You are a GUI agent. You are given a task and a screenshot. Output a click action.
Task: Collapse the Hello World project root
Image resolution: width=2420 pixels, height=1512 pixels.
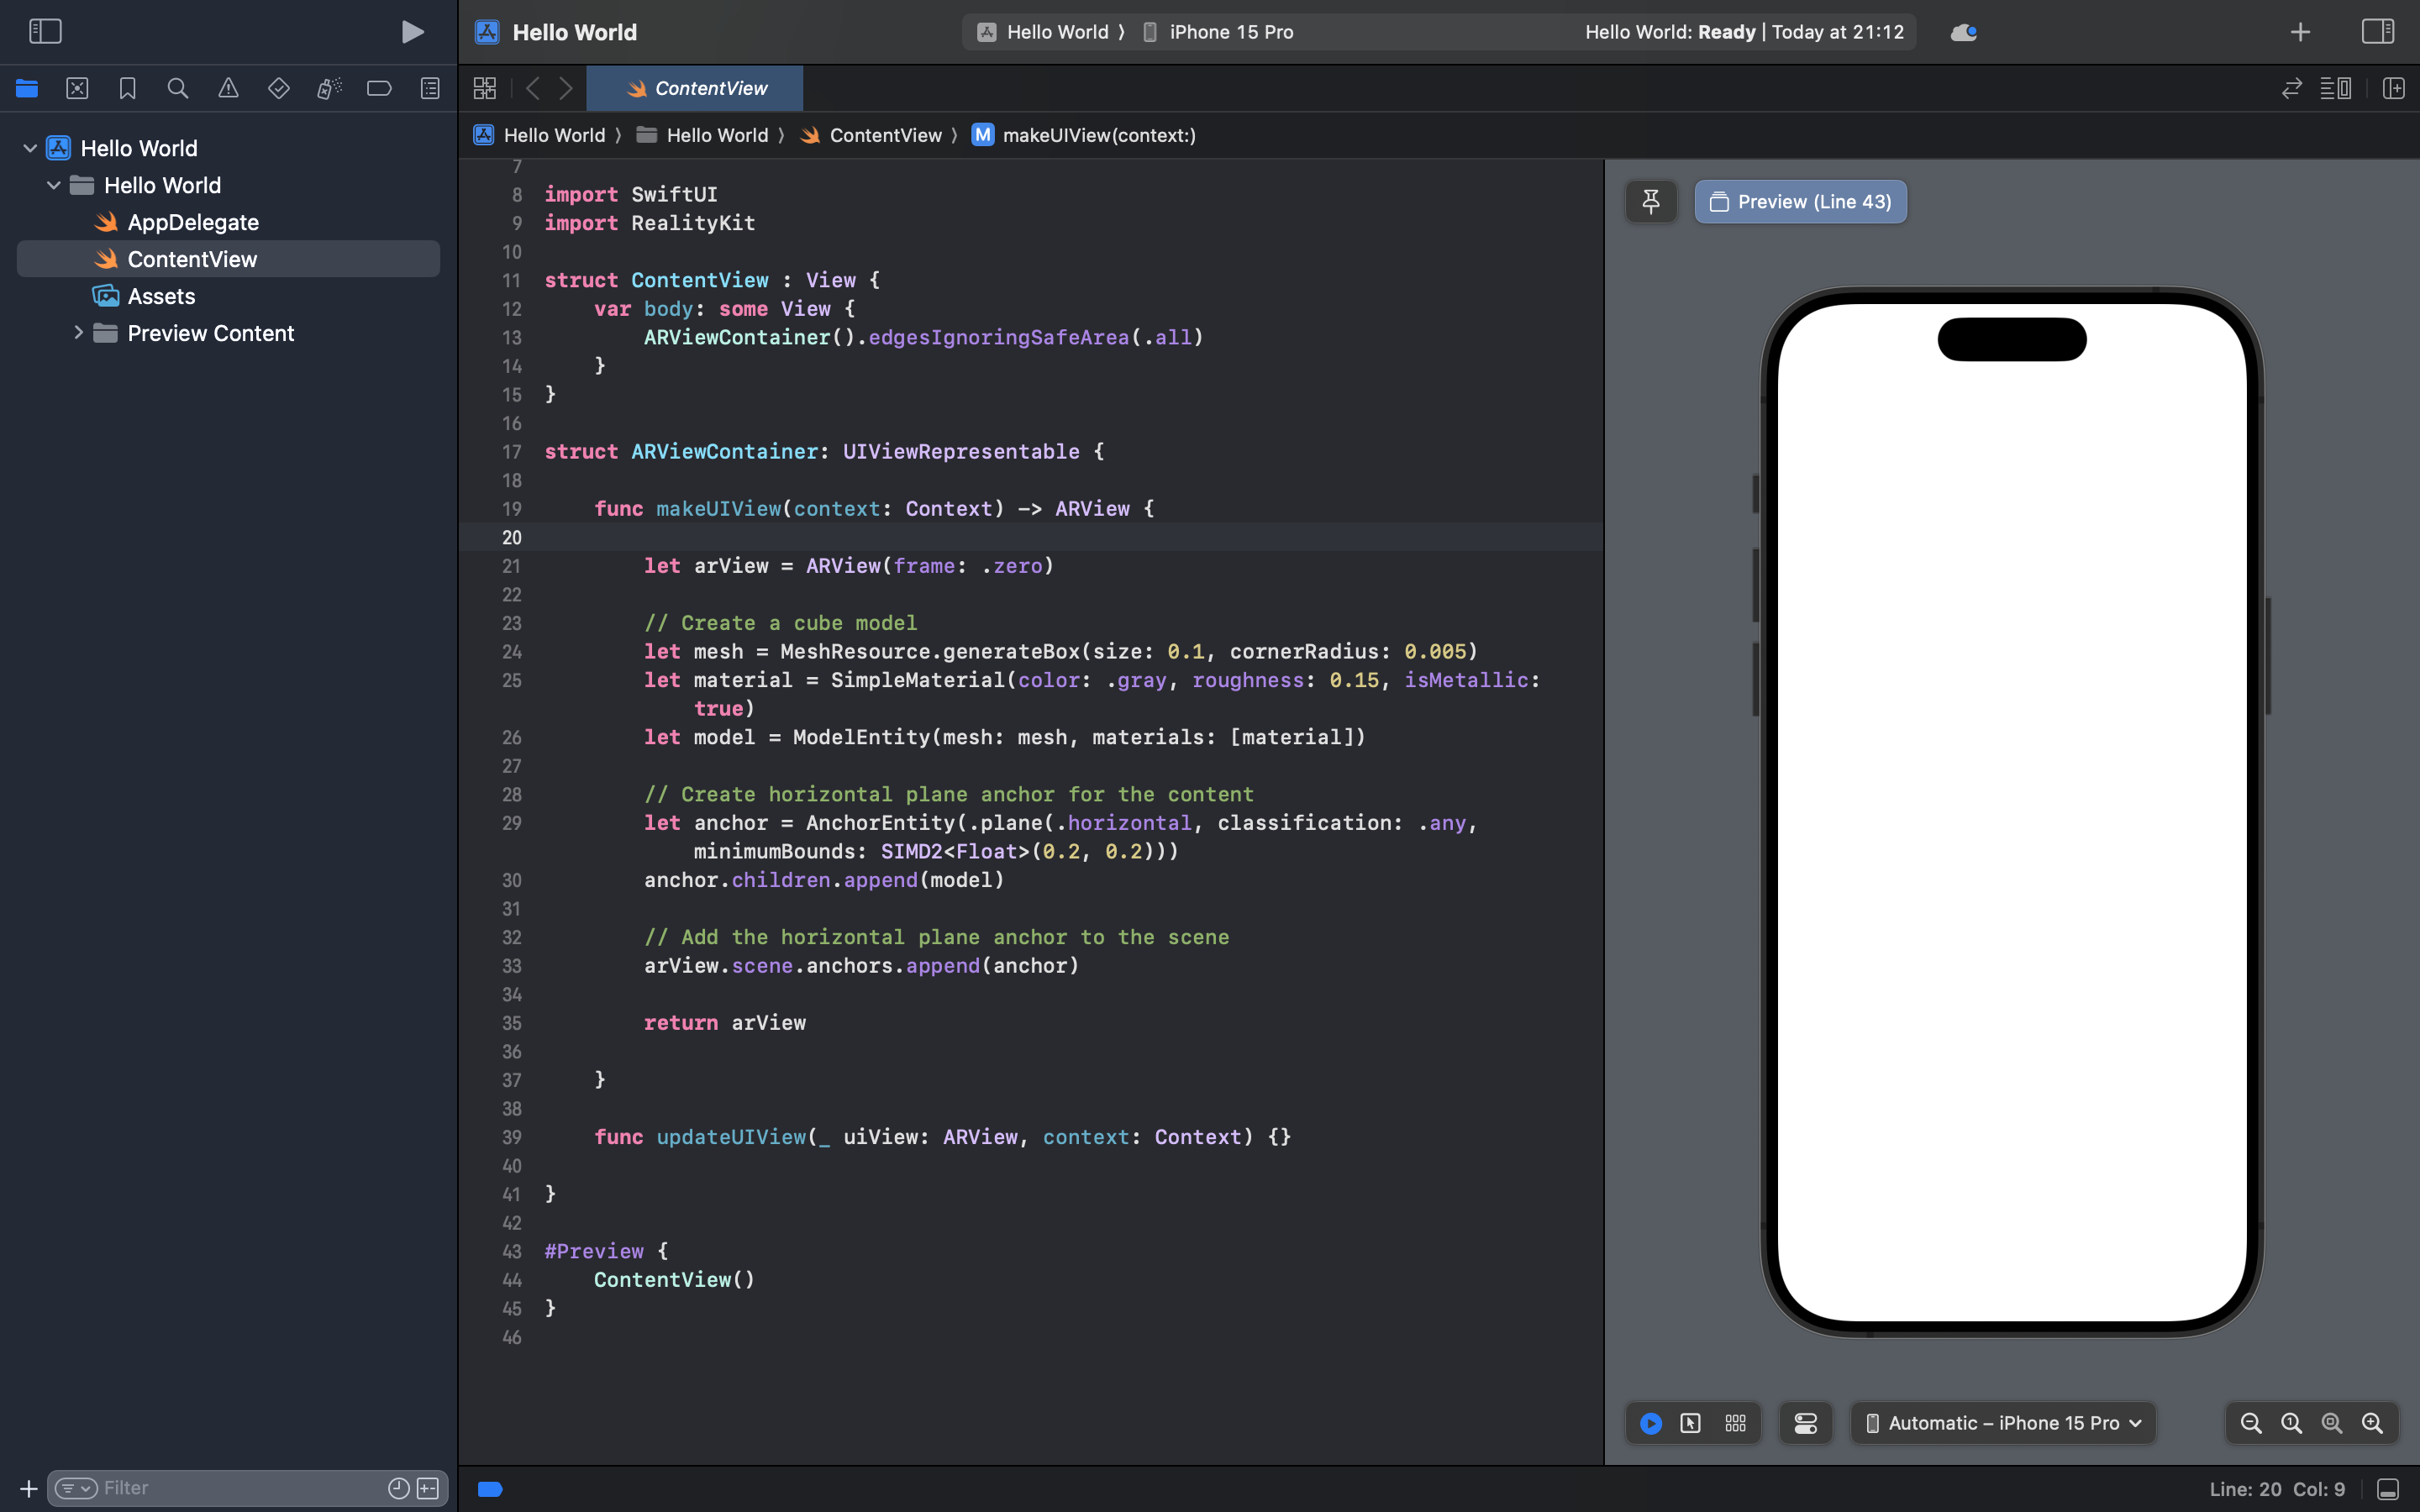coord(30,148)
